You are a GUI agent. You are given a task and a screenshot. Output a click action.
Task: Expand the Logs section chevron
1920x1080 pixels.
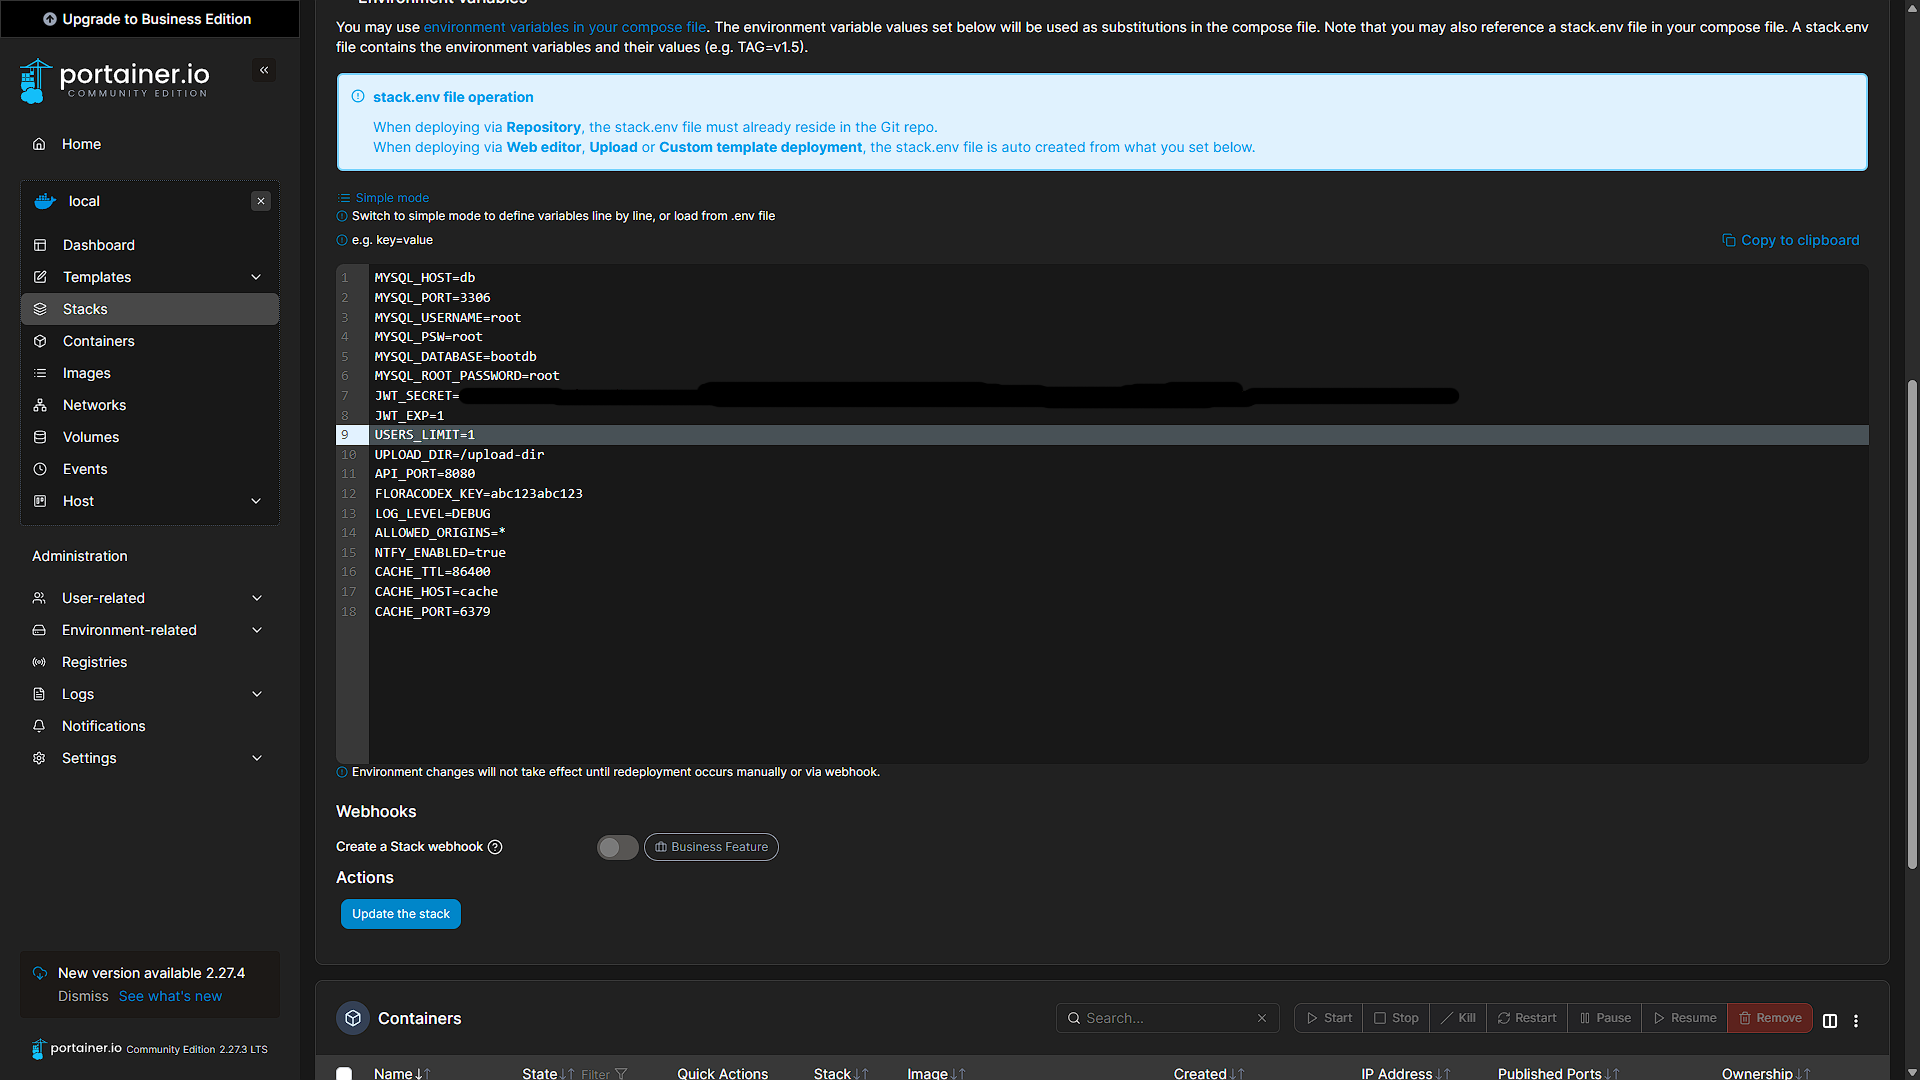coord(257,694)
